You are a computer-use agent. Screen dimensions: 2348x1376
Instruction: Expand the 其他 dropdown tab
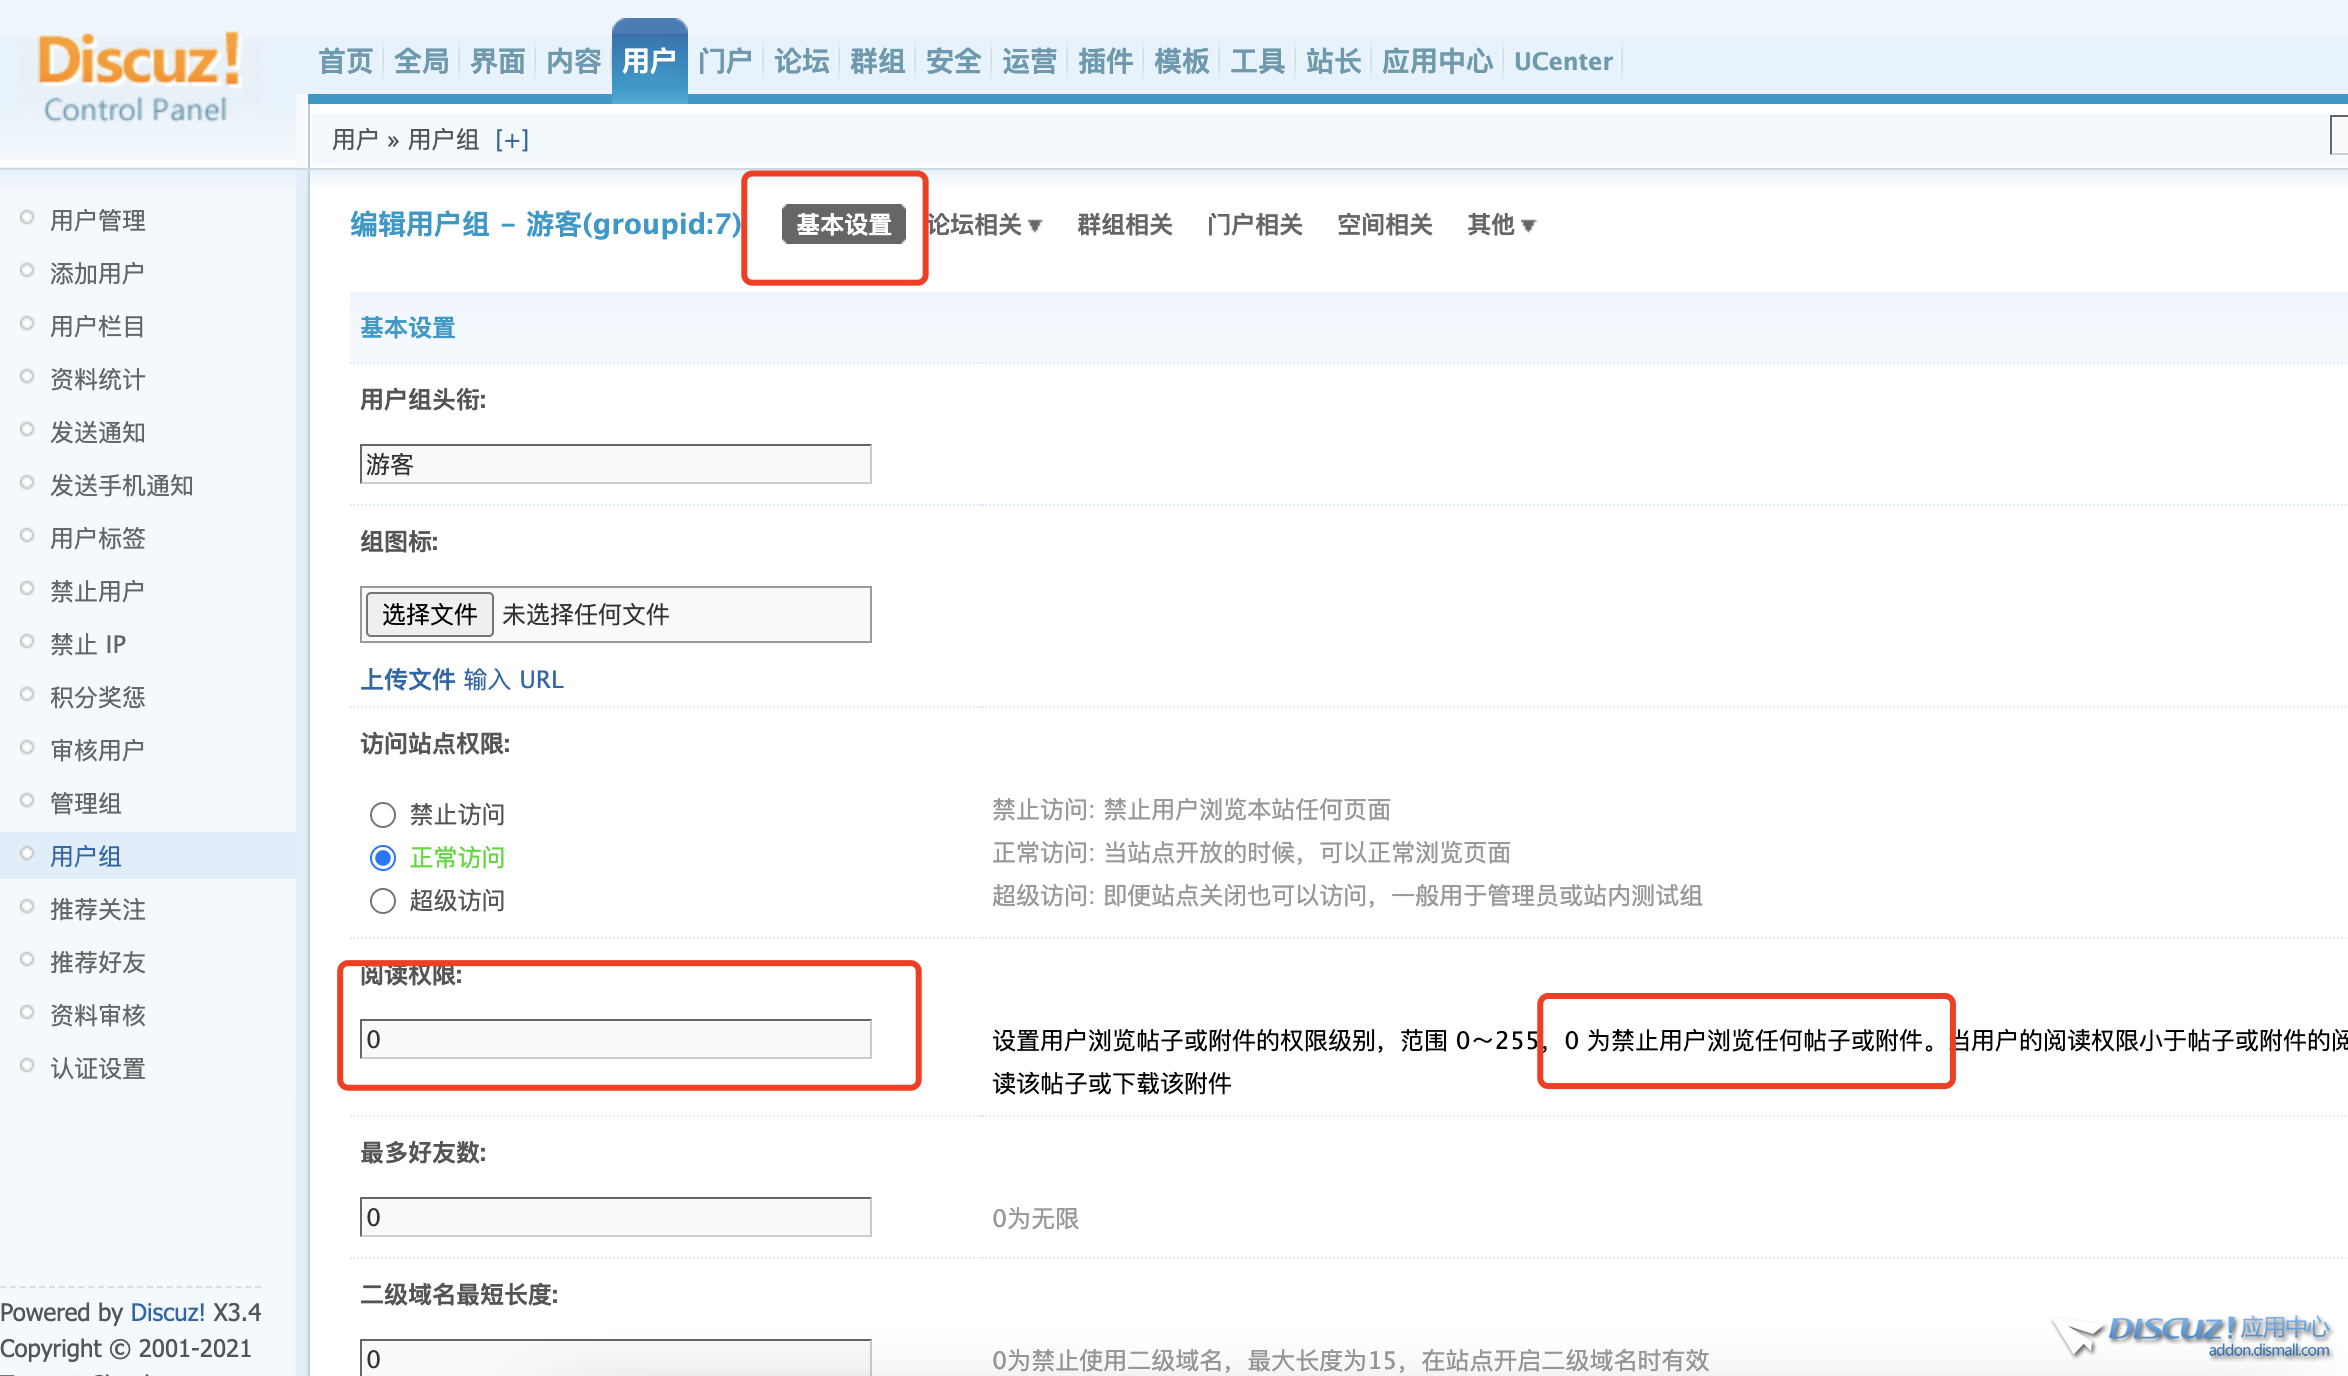pyautogui.click(x=1501, y=225)
